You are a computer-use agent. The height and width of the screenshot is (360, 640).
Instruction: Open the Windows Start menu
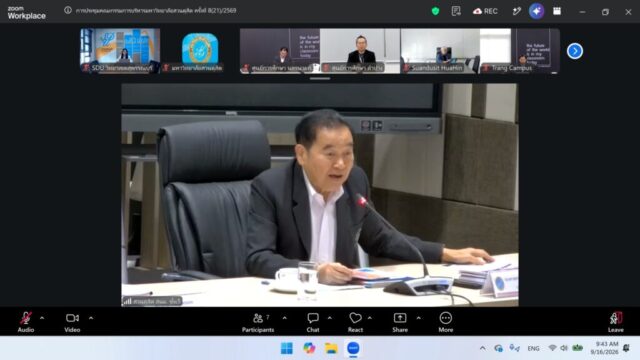[x=287, y=348]
